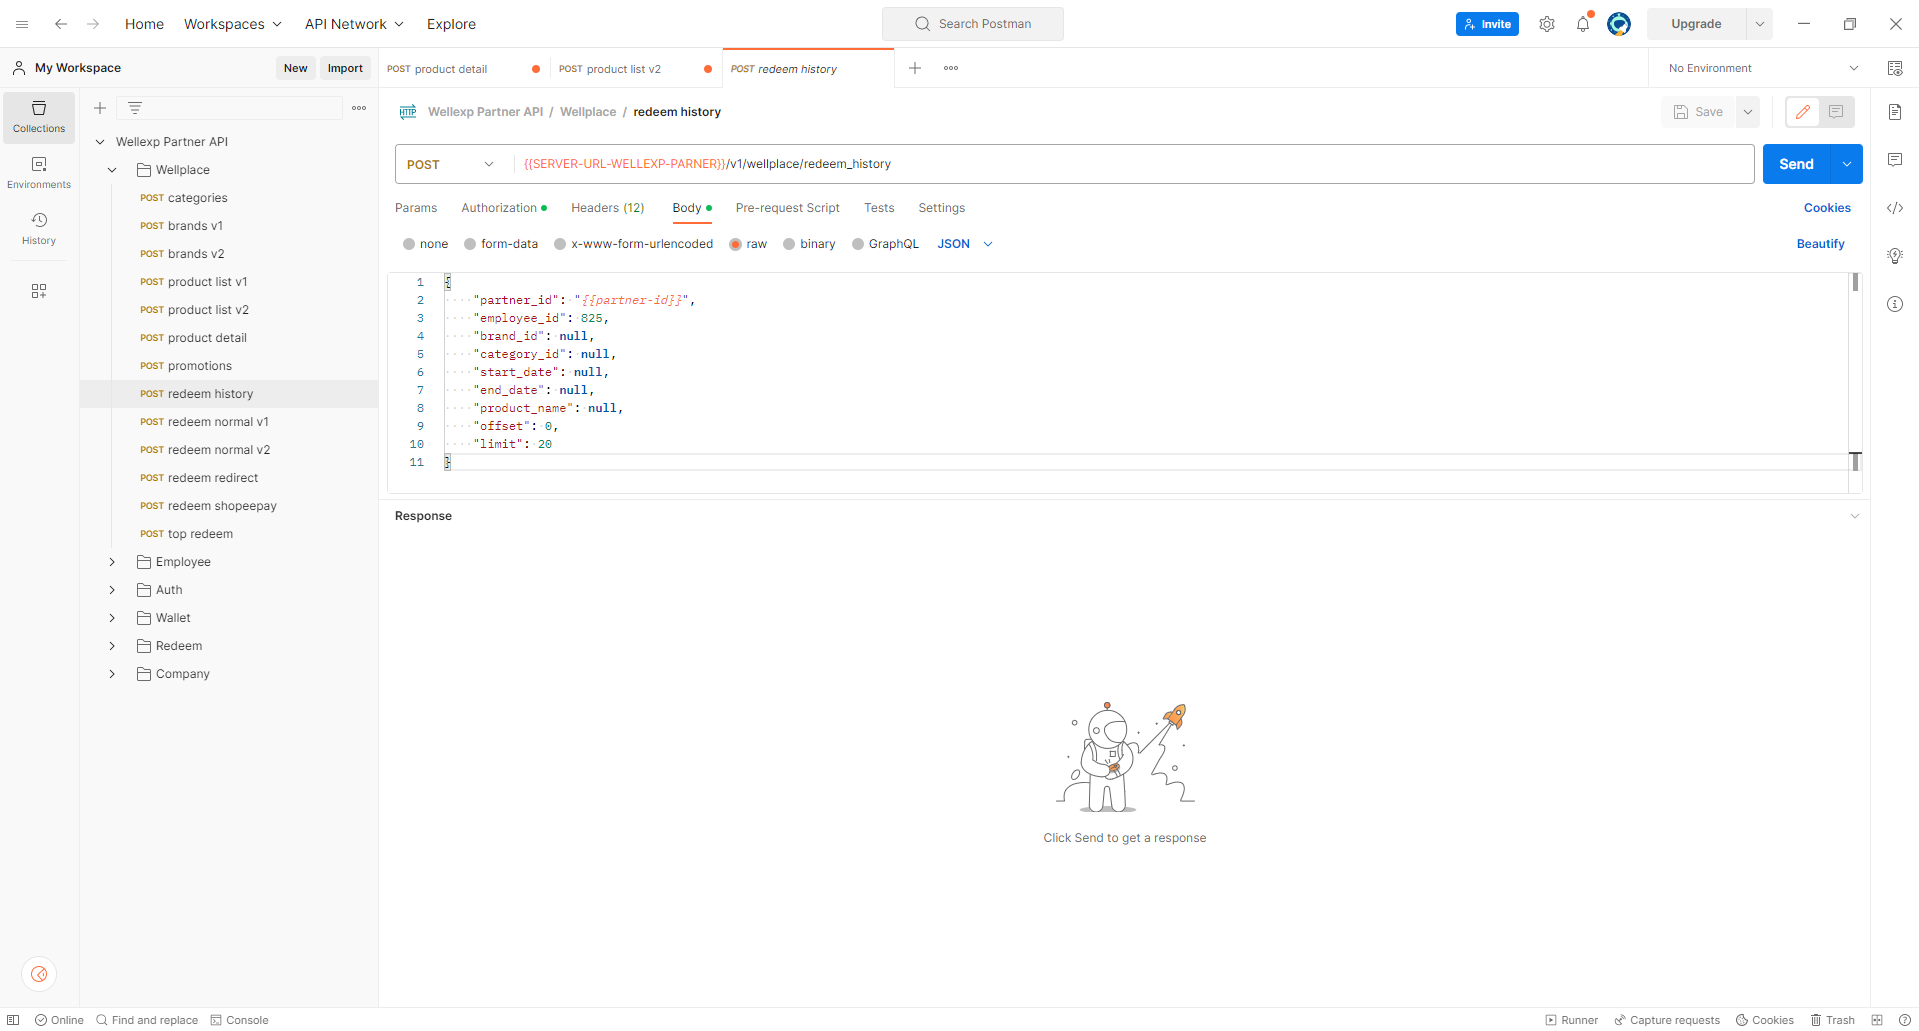
Task: Switch to the Headers tab
Action: point(607,208)
